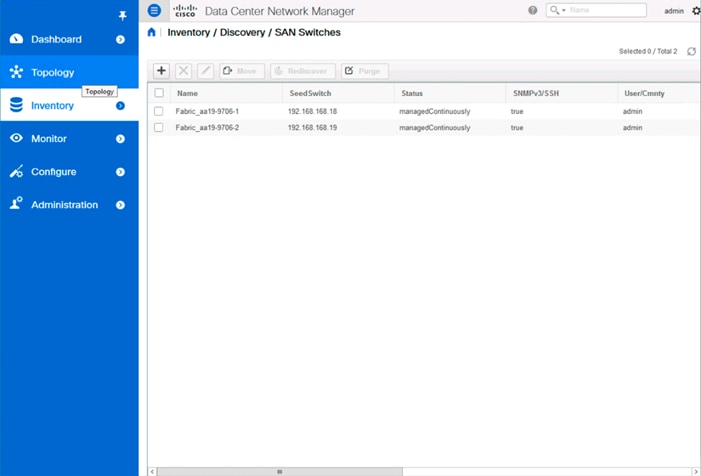Click the Selected 0 / Total 2 counter
701x476 pixels.
[648, 51]
